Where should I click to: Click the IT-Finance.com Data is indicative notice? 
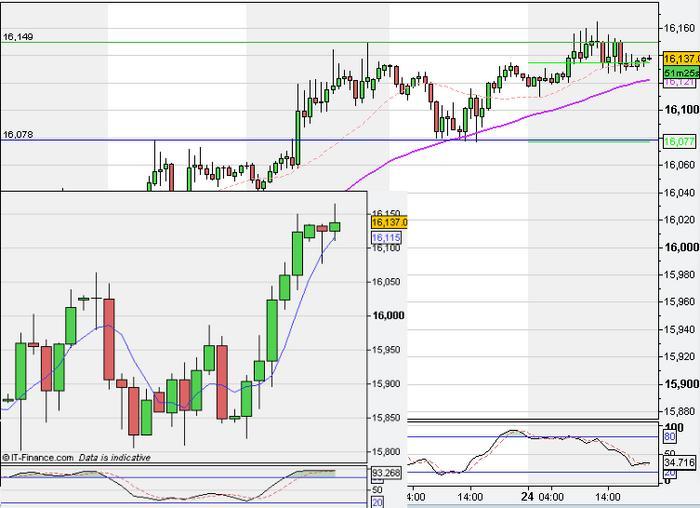point(76,458)
